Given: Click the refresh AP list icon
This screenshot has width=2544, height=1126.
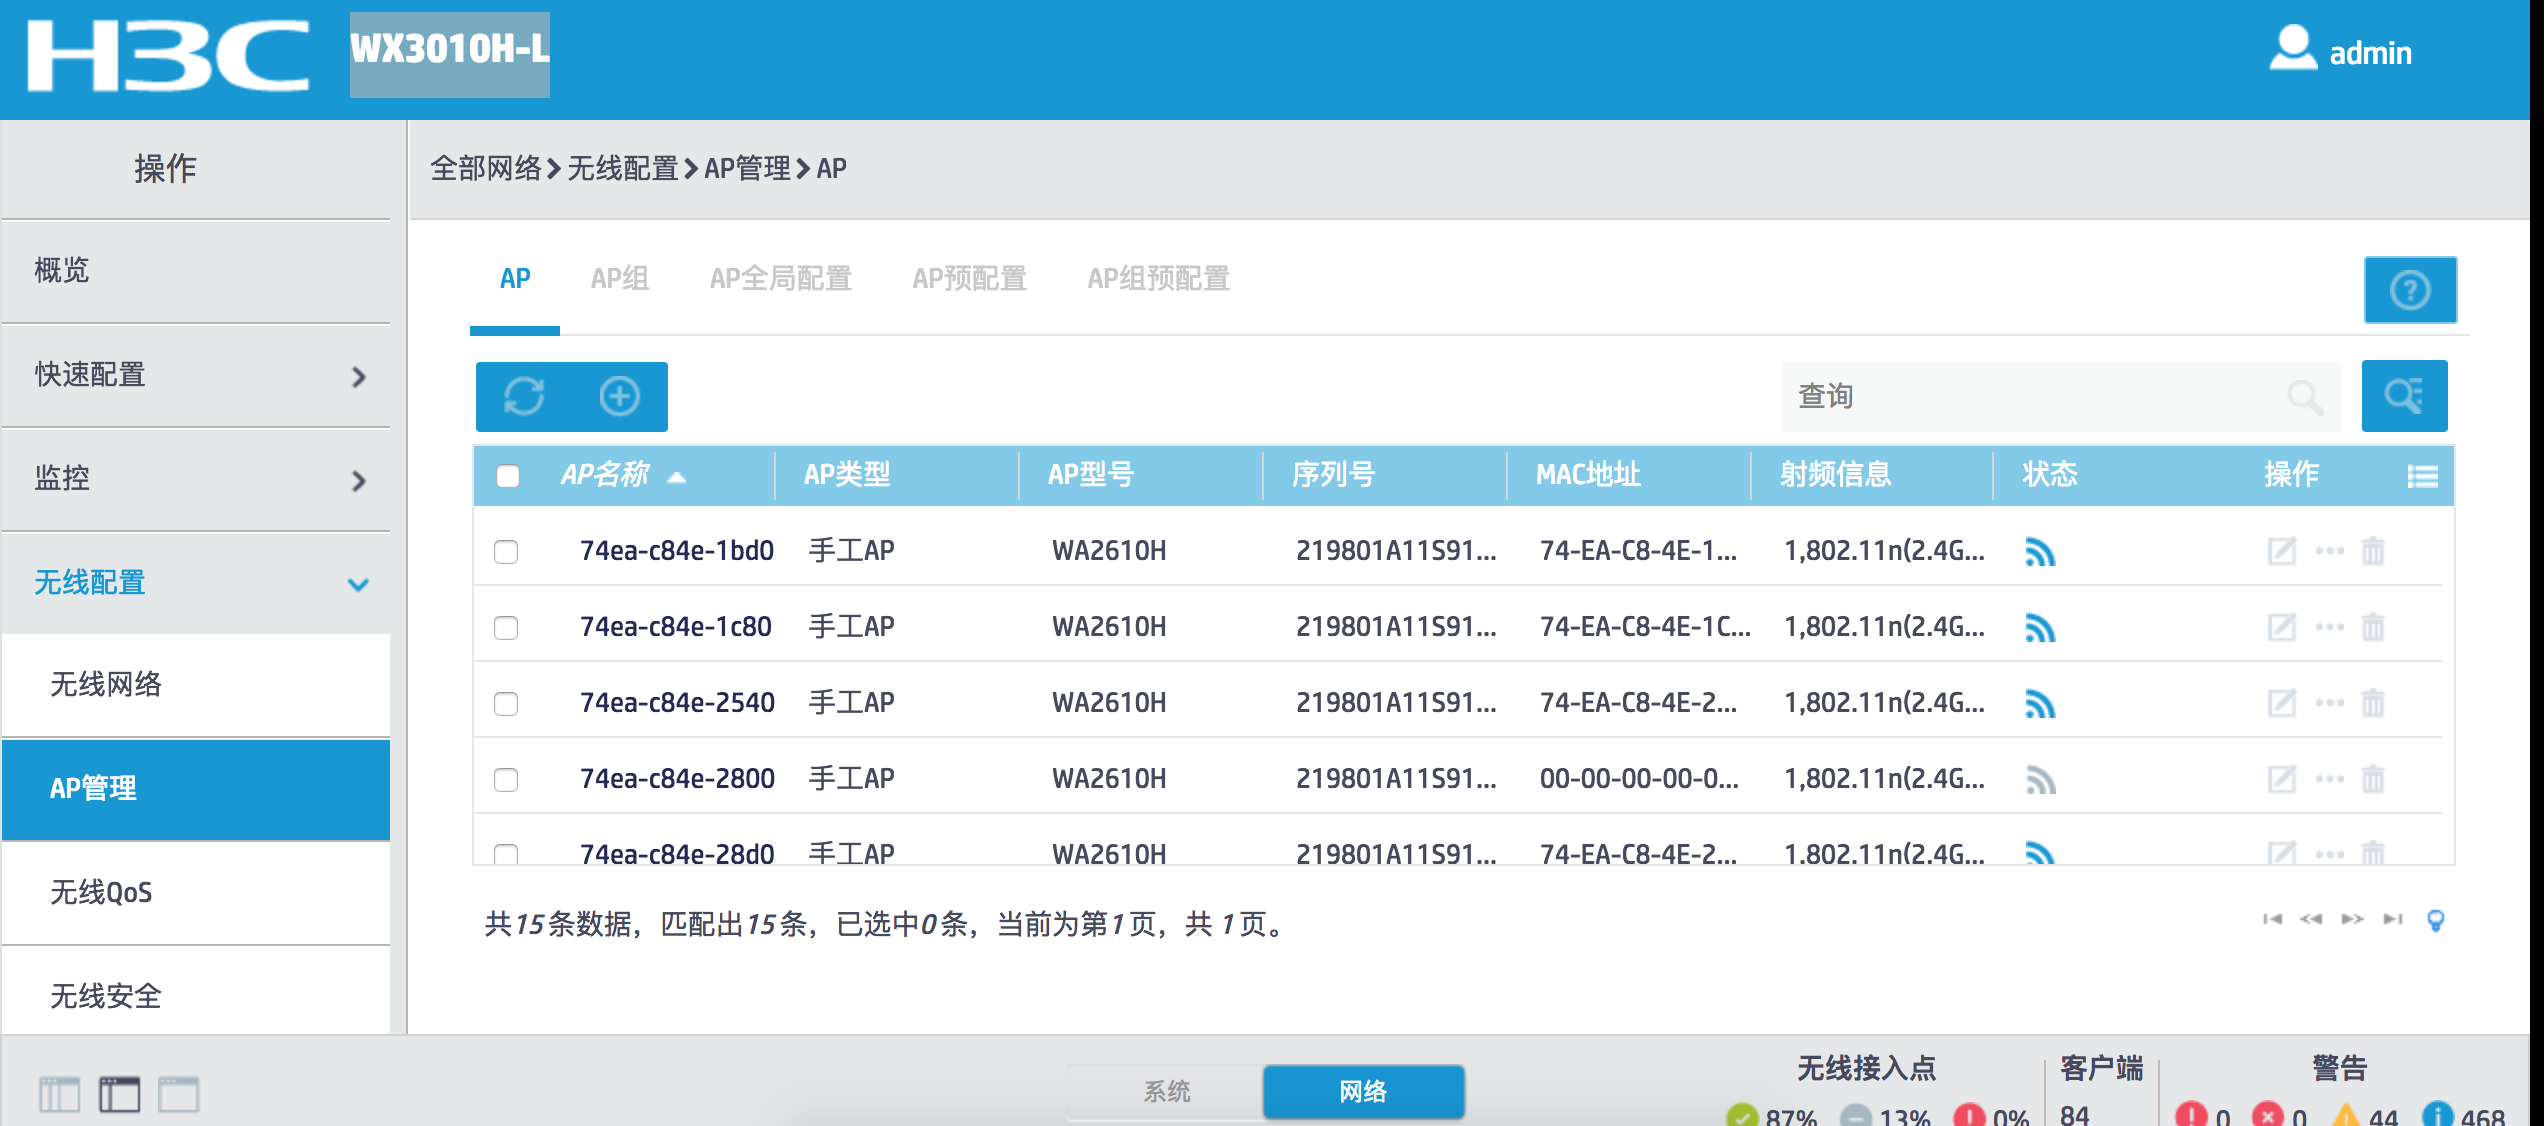Looking at the screenshot, I should tap(524, 396).
